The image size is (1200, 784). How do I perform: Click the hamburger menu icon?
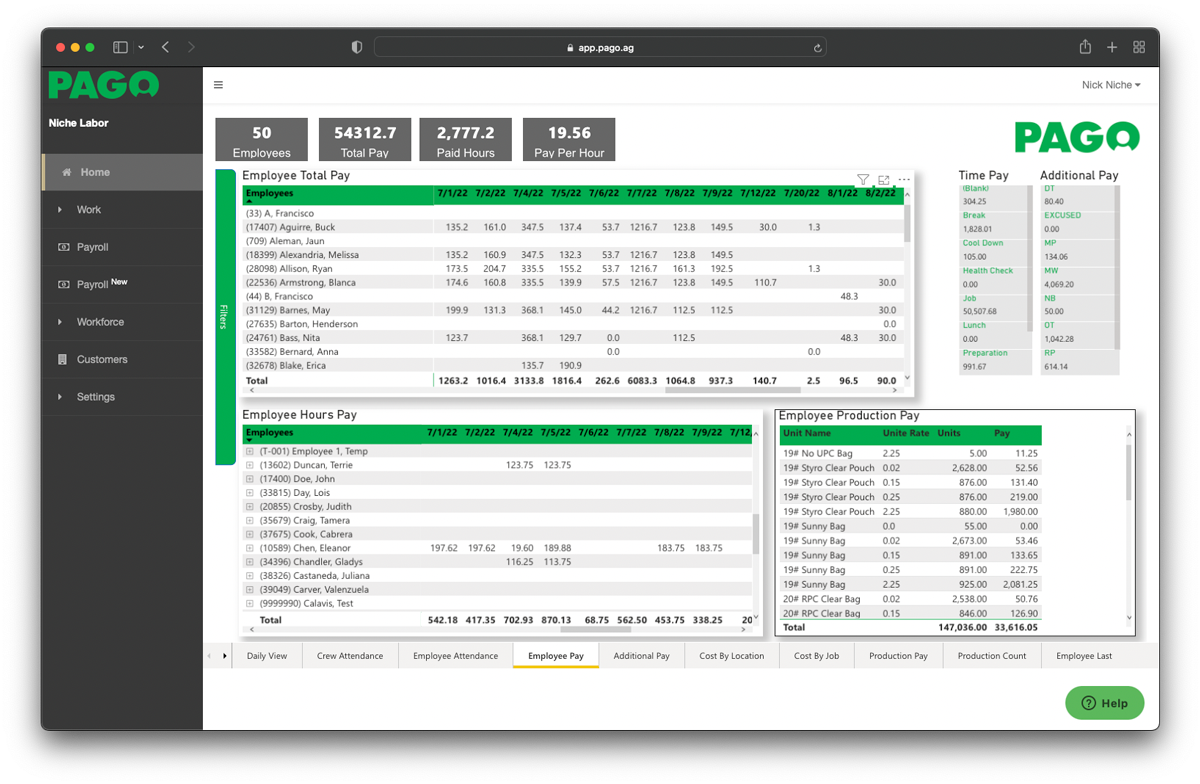coord(218,85)
